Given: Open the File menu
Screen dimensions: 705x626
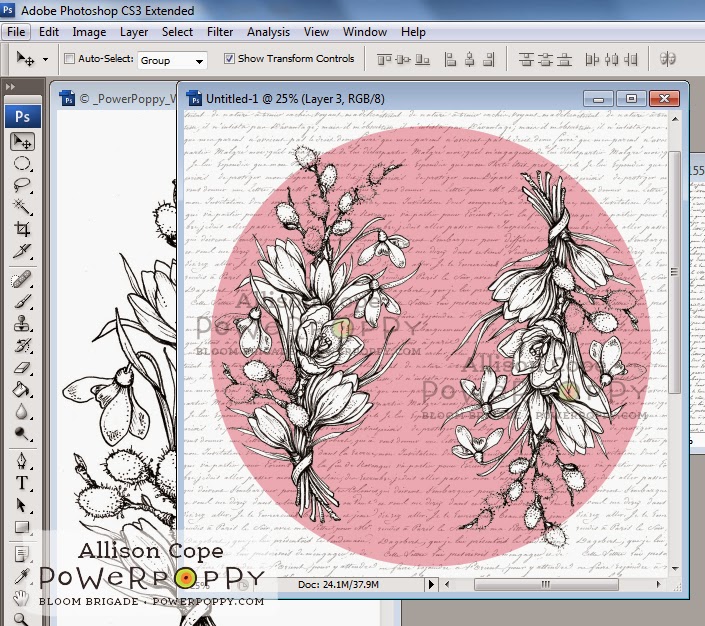Looking at the screenshot, I should tap(16, 32).
